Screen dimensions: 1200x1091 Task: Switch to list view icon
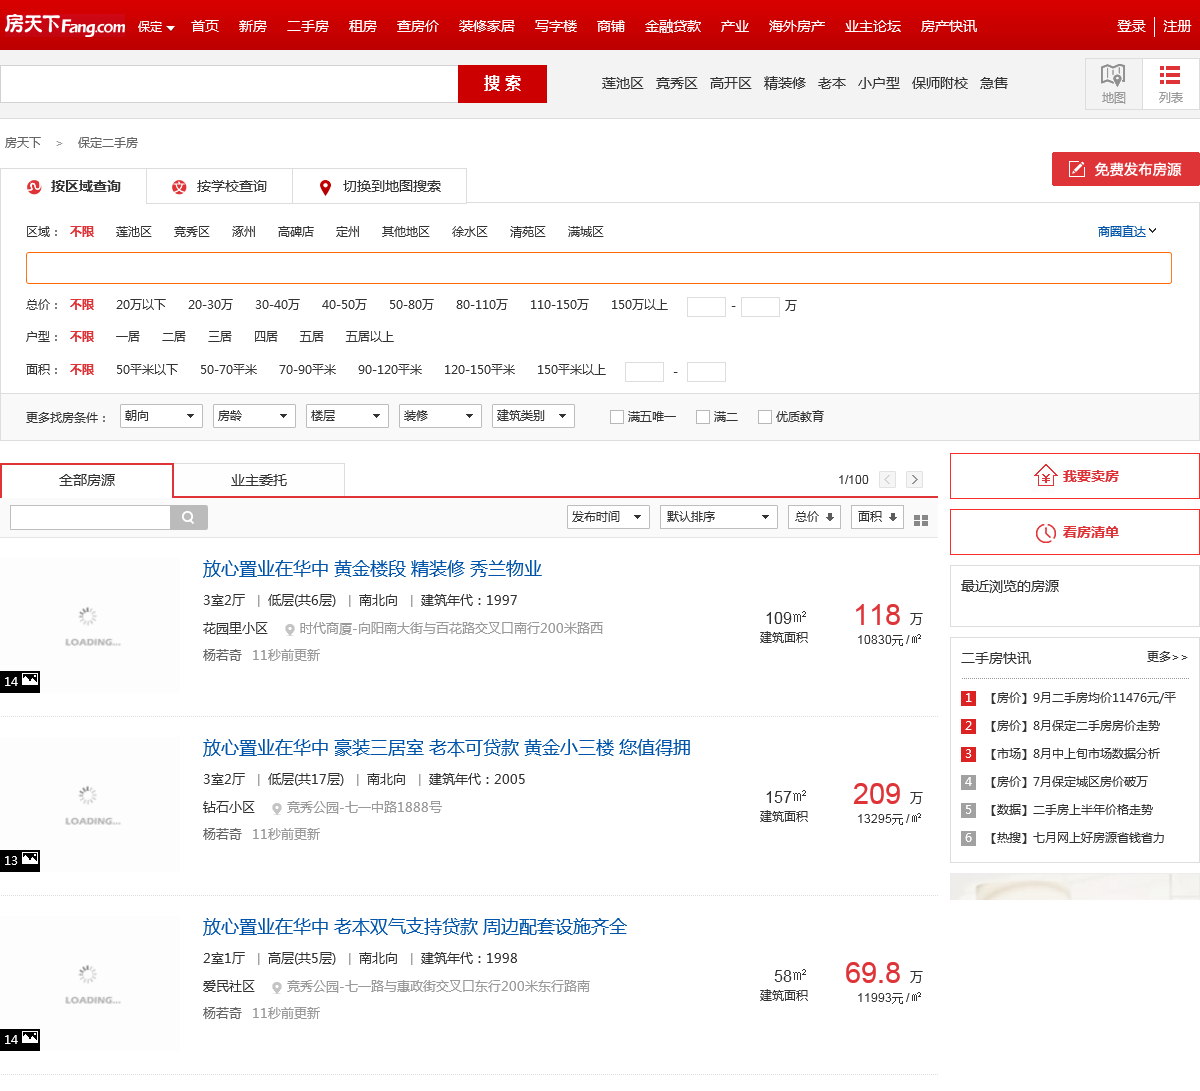[1170, 83]
